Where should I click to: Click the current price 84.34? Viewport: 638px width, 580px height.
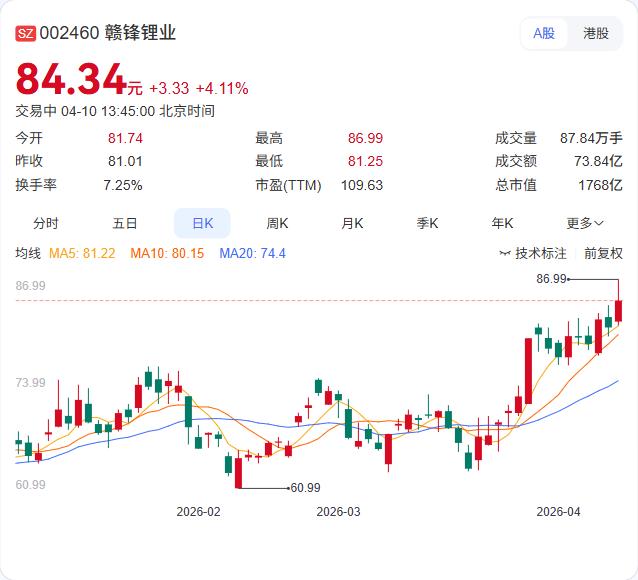click(x=72, y=79)
